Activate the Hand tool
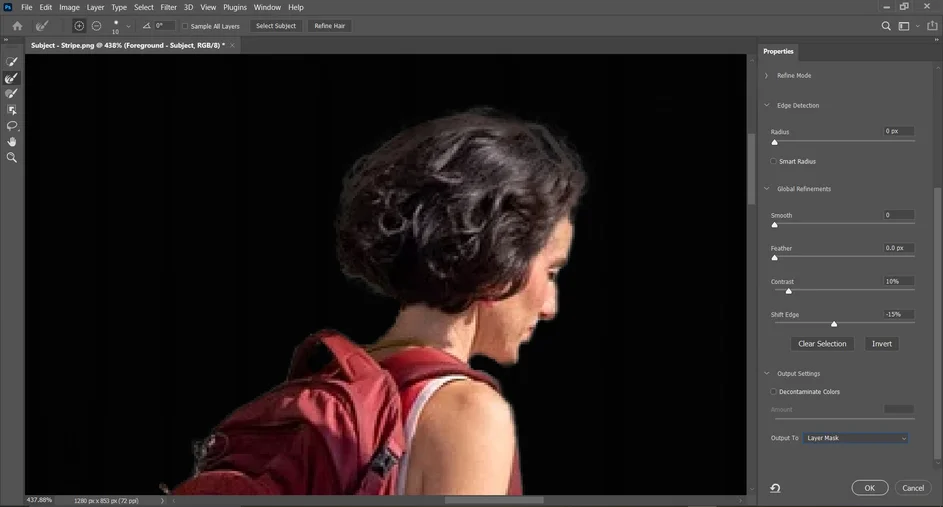Screen dimensions: 943x507 coord(12,142)
